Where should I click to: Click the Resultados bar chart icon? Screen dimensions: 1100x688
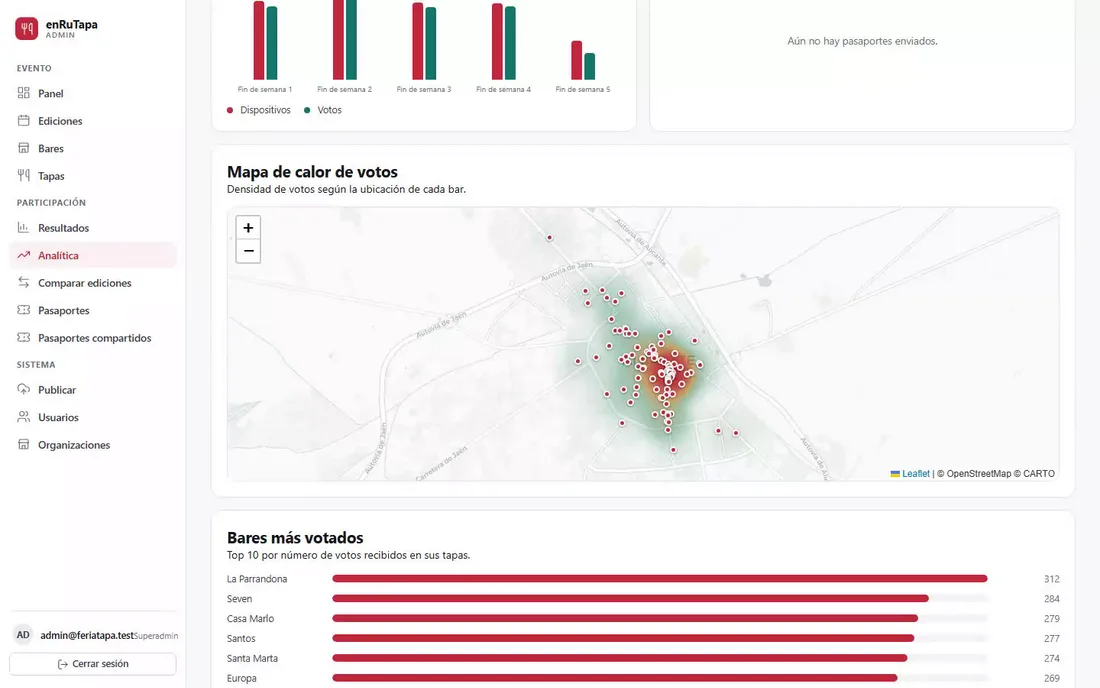coord(24,227)
